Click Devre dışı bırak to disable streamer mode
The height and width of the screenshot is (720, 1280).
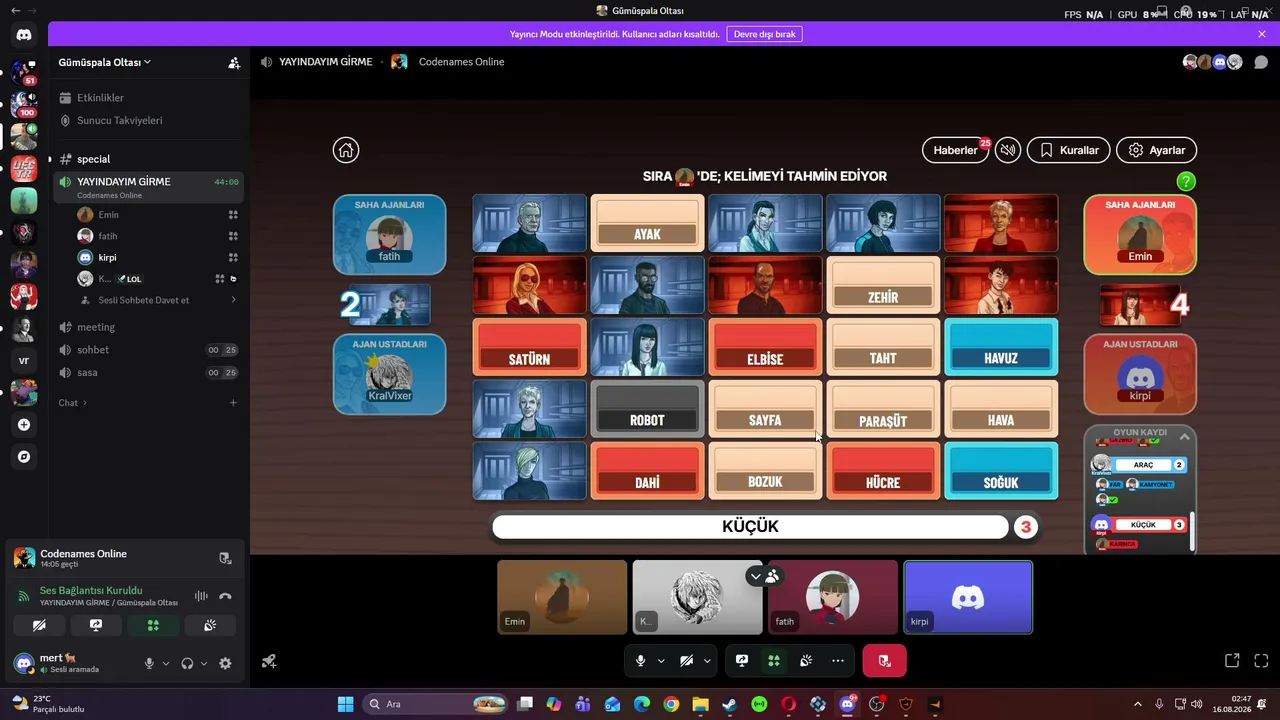[x=764, y=34]
